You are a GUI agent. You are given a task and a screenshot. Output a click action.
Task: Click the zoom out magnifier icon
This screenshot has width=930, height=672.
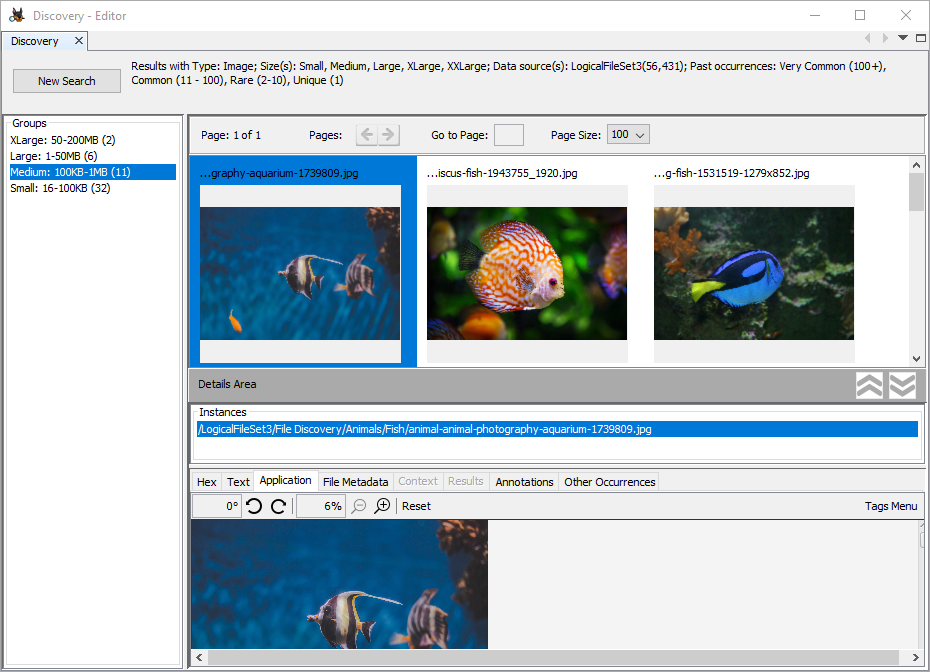[358, 506]
